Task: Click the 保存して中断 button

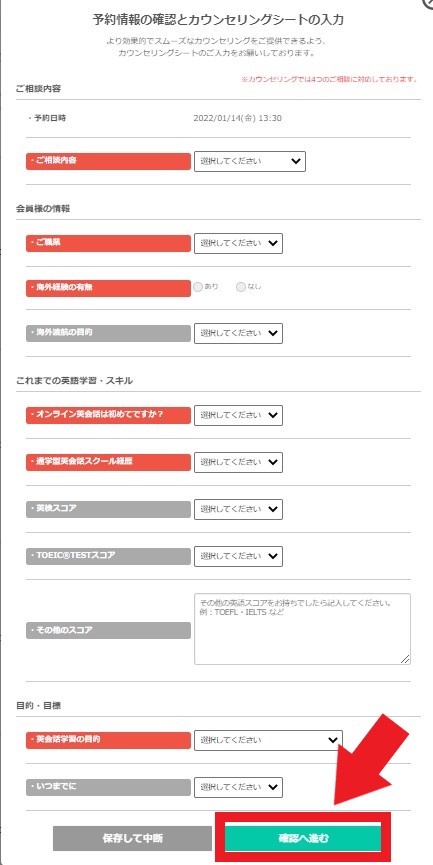Action: [x=132, y=839]
